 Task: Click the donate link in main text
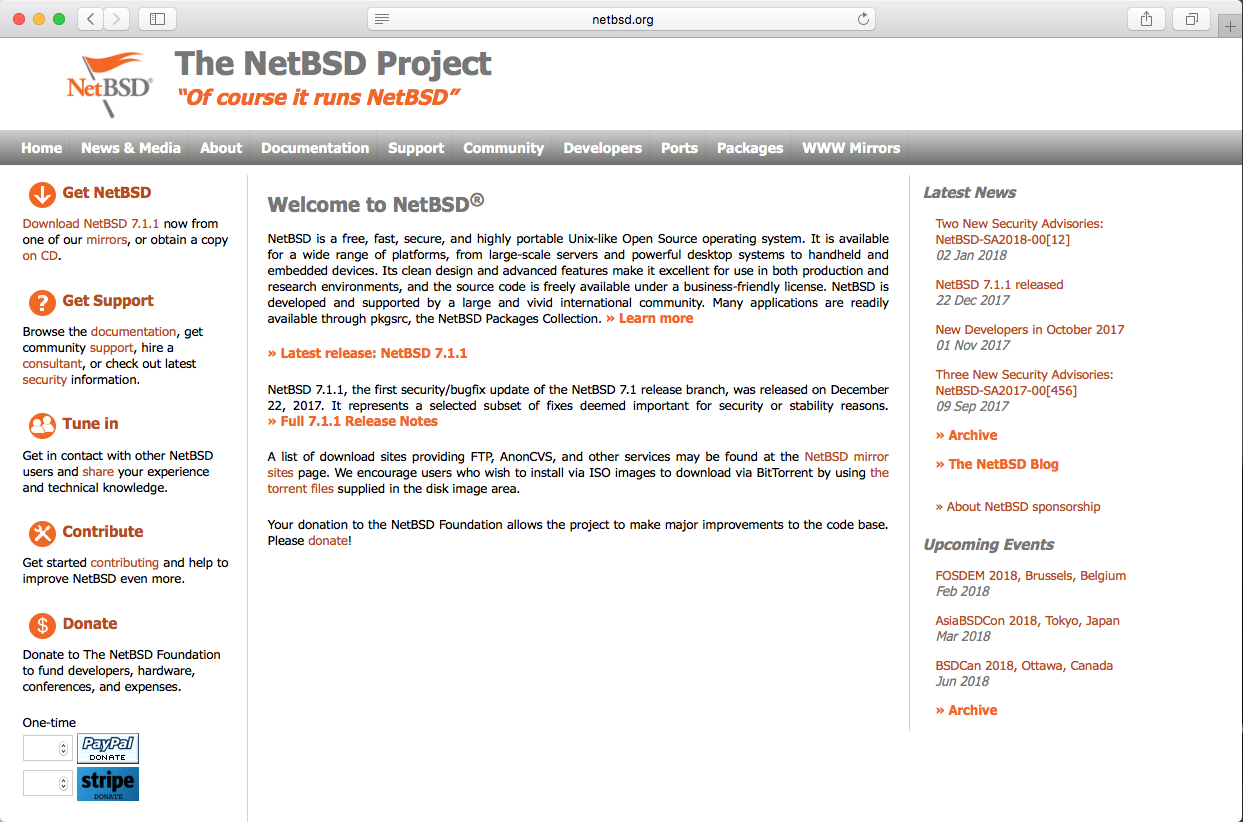point(328,540)
